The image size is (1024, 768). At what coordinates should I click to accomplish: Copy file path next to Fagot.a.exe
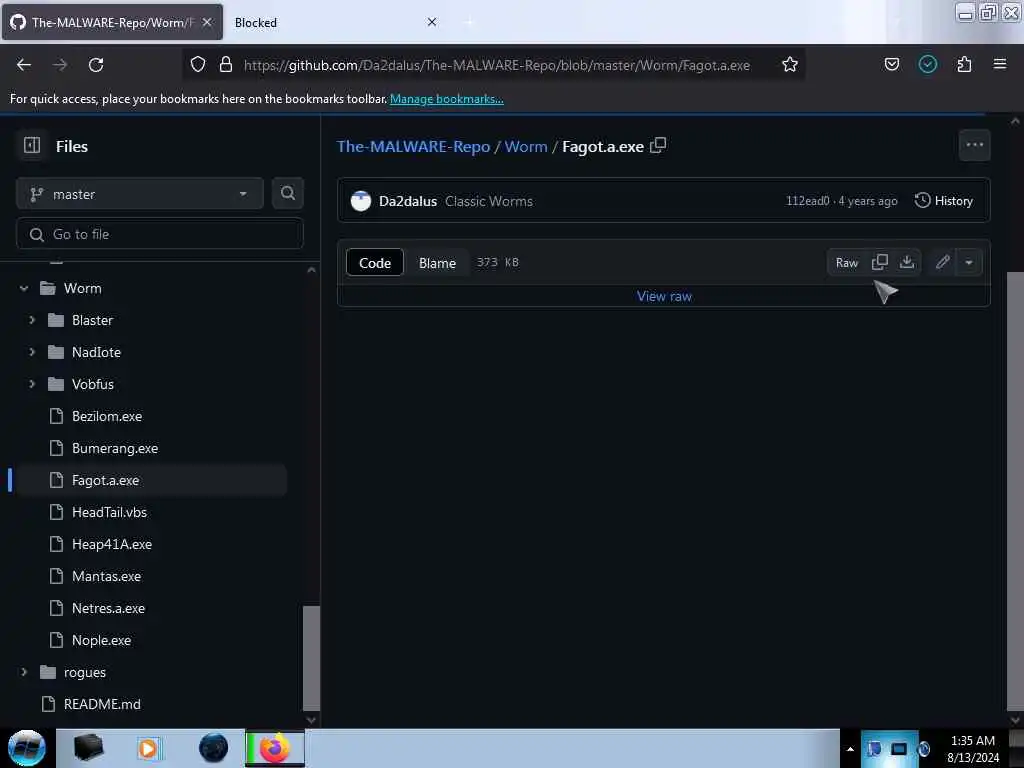pyautogui.click(x=658, y=145)
